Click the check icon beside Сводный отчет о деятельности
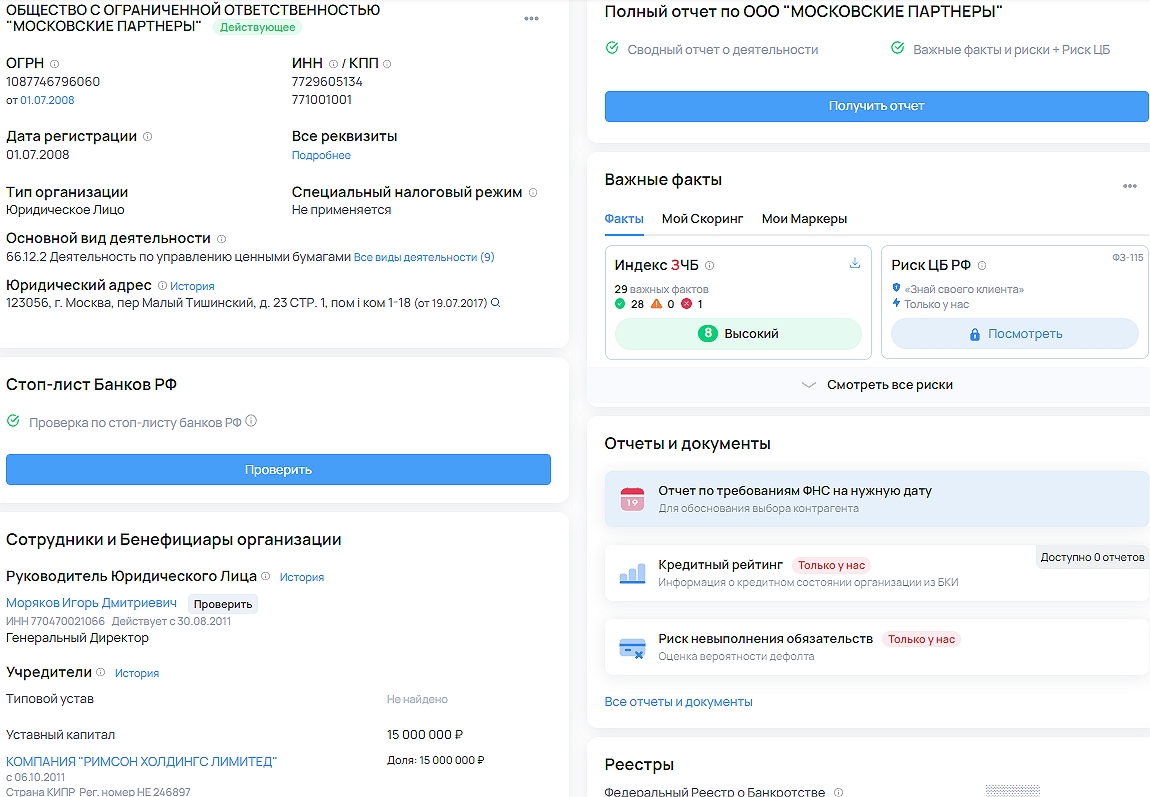 612,49
